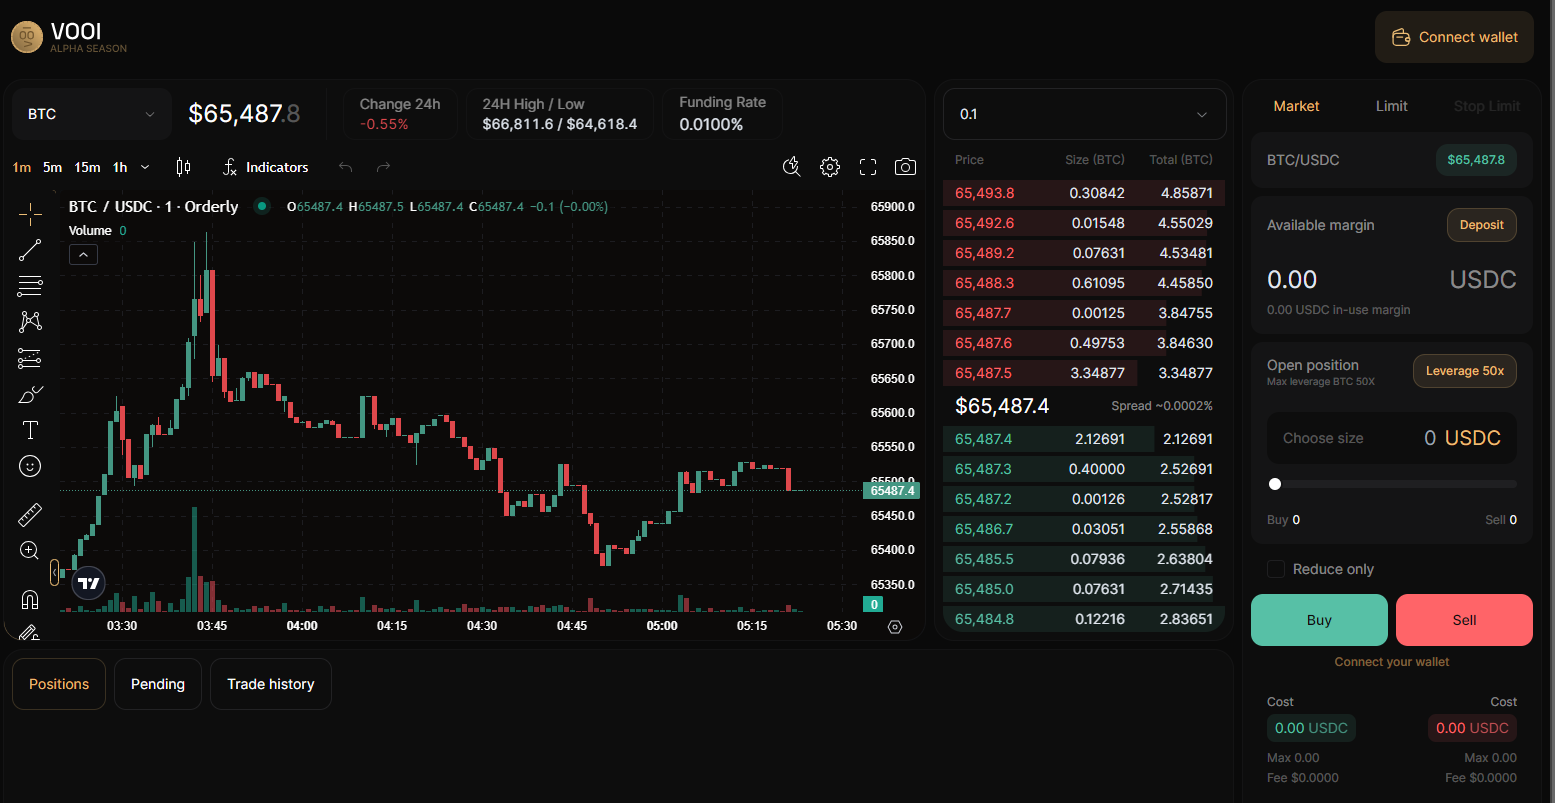Take a chart snapshot with camera icon
This screenshot has height=803, width=1555.
click(905, 167)
